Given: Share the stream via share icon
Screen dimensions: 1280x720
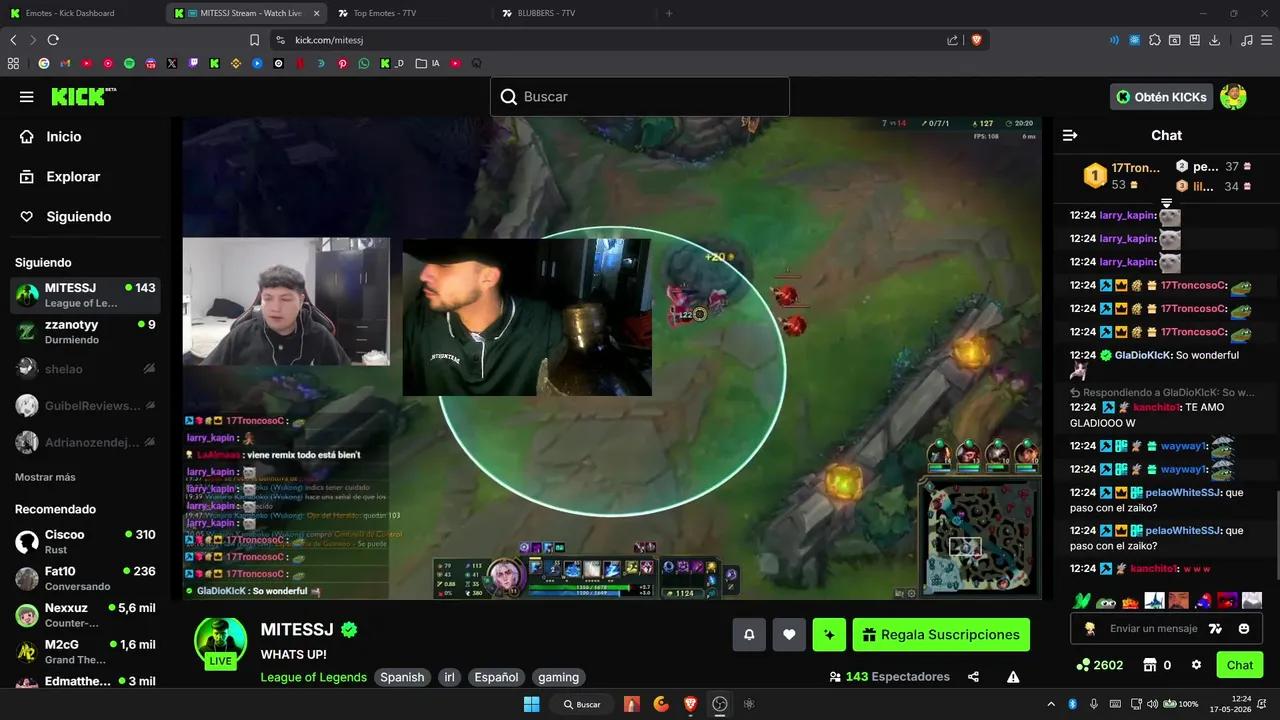Looking at the screenshot, I should pos(974,677).
